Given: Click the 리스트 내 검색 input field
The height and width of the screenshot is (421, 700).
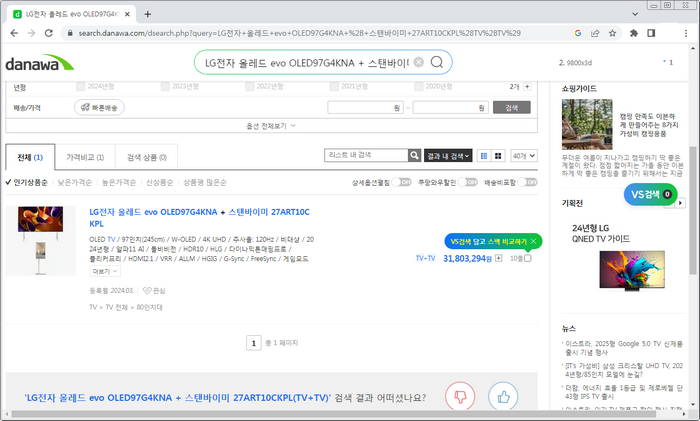Looking at the screenshot, I should click(x=366, y=155).
